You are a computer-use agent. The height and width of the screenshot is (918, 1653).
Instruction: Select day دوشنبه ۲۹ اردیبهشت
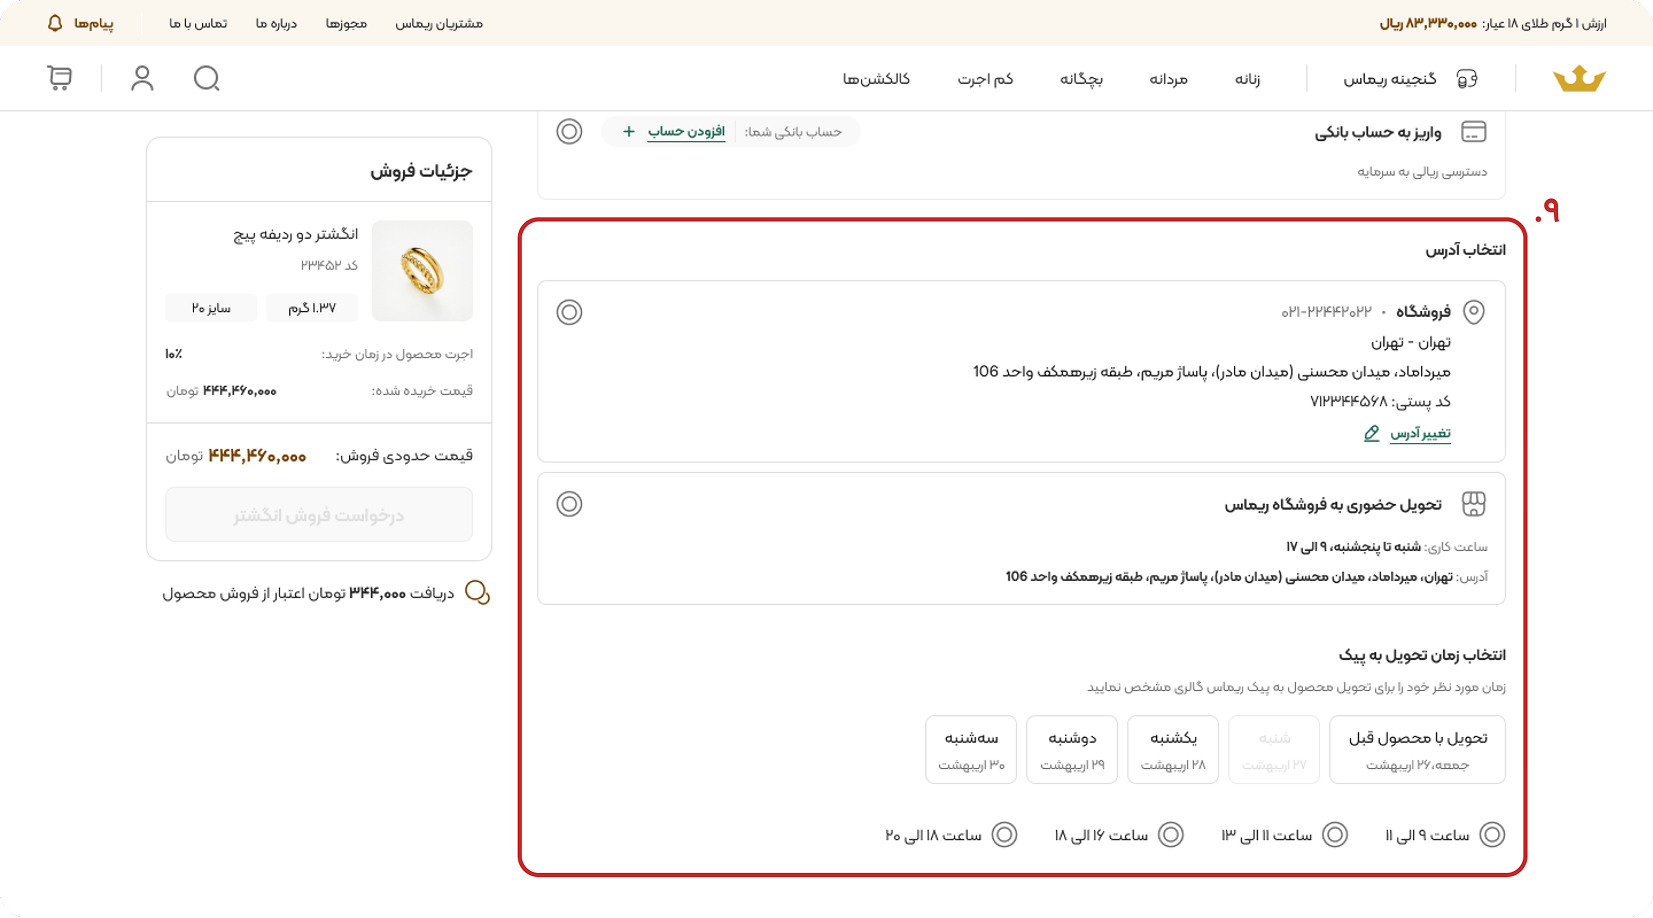pyautogui.click(x=1072, y=749)
